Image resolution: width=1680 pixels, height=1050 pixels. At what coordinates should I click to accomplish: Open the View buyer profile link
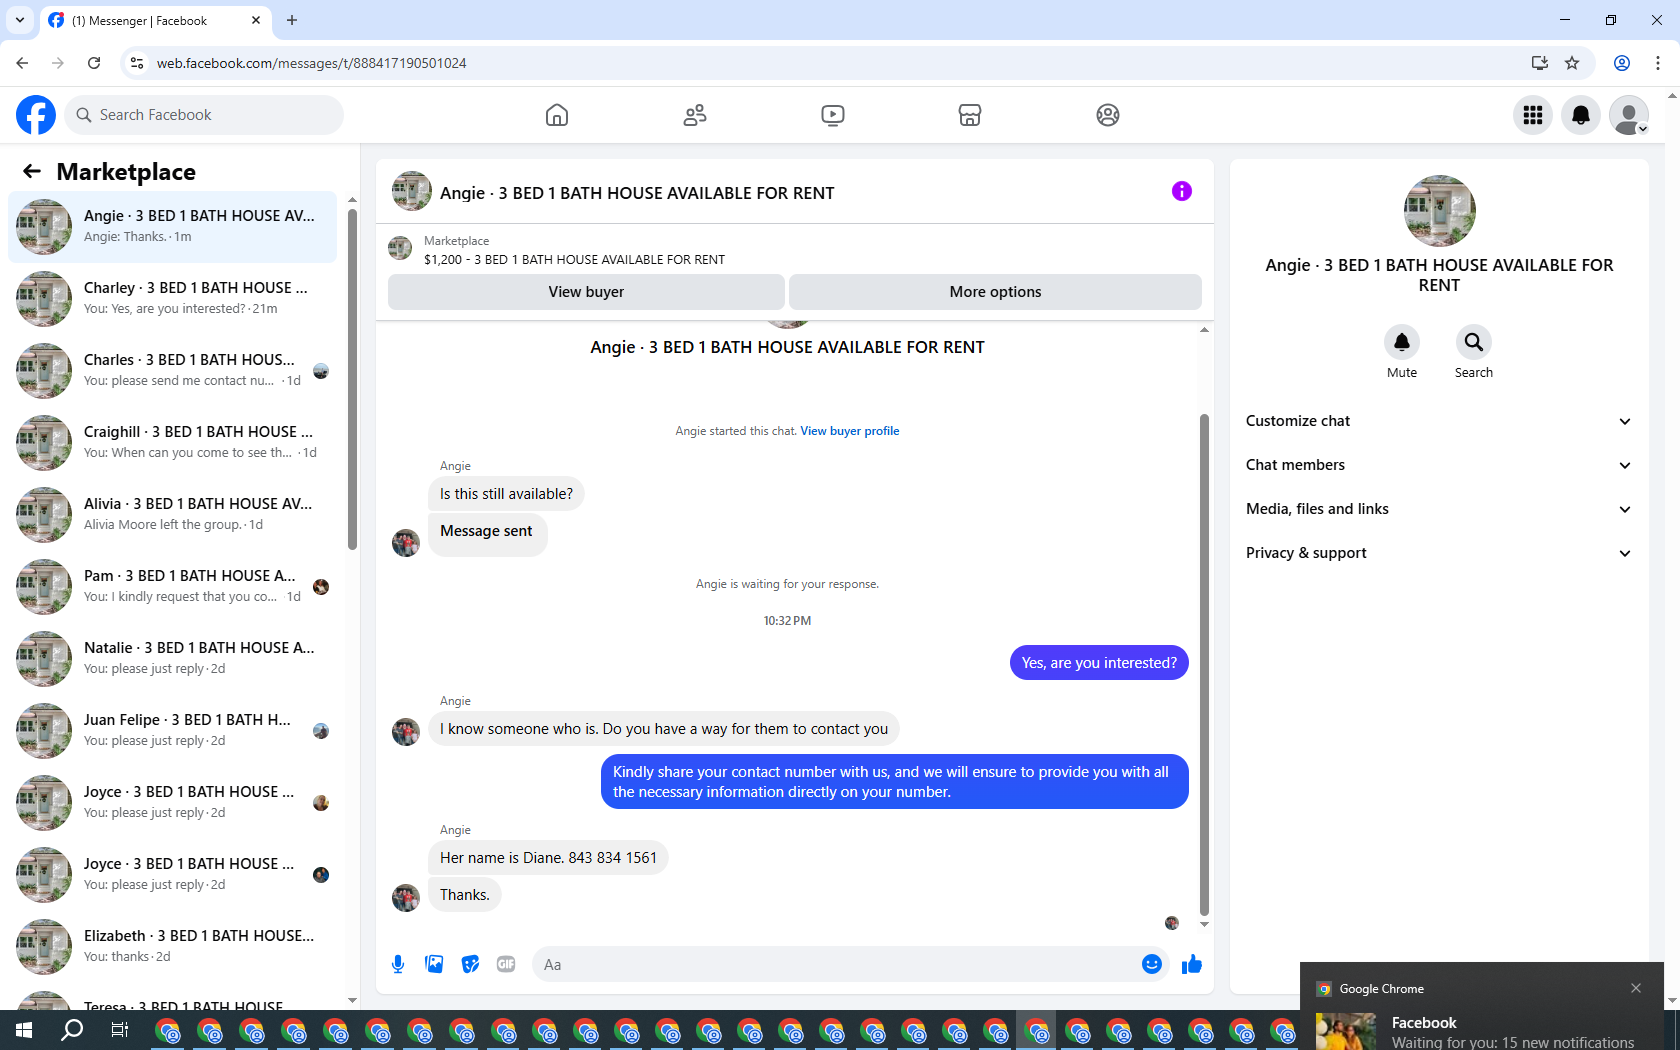point(850,431)
